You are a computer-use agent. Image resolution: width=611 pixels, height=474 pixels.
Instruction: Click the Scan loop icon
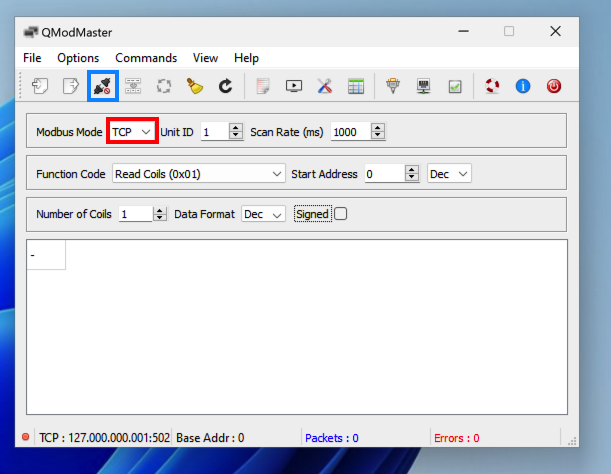[x=164, y=86]
